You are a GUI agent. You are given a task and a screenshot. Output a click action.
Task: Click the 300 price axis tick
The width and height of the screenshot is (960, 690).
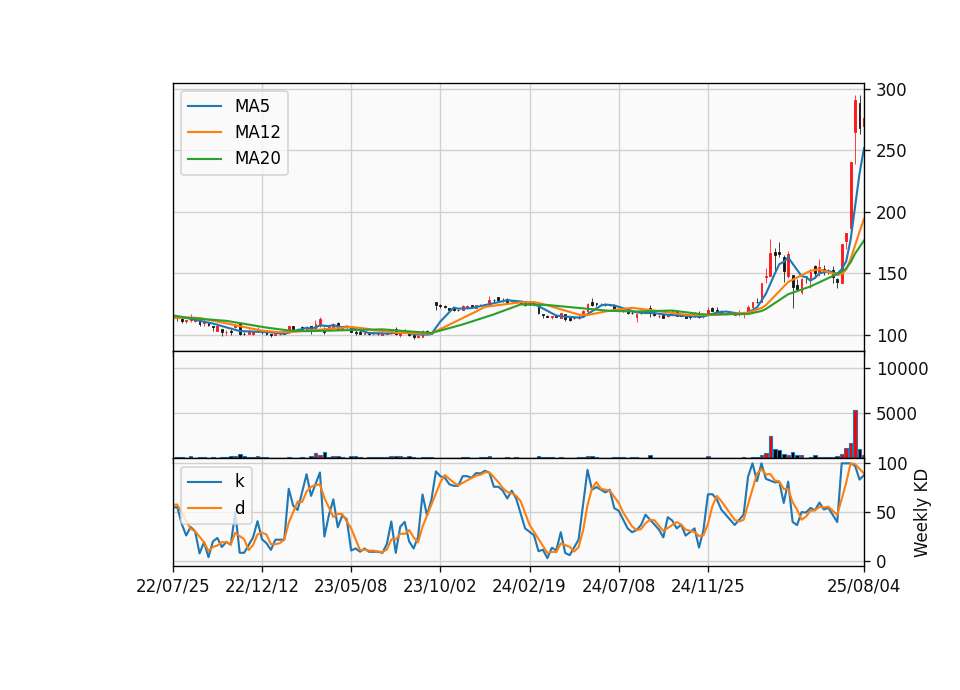(x=891, y=90)
